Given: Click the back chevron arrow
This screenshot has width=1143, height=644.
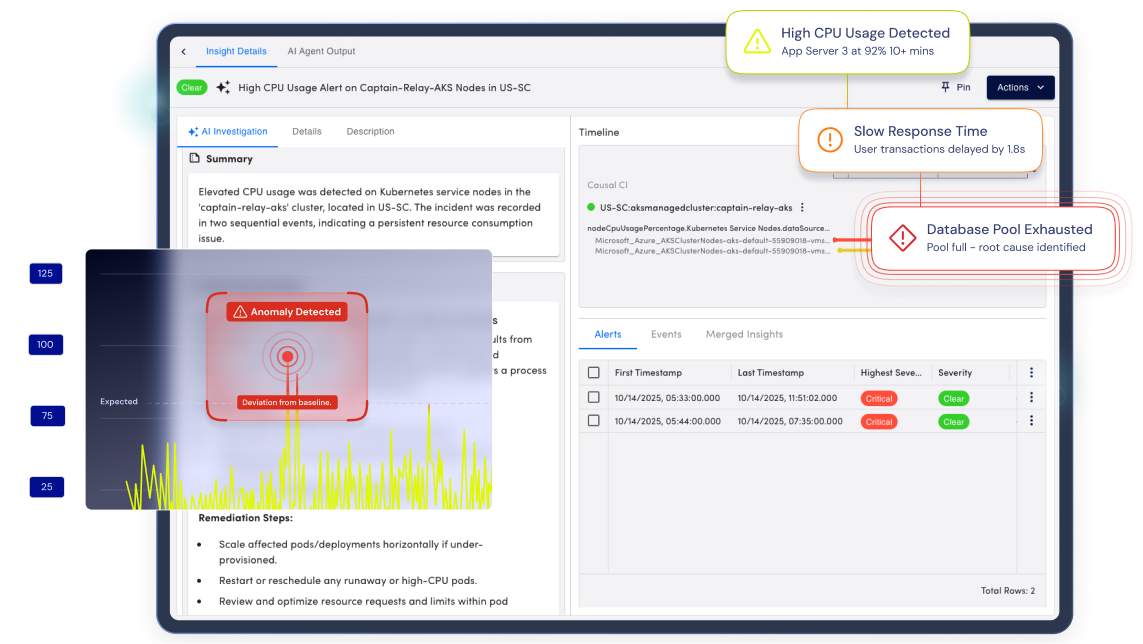Looking at the screenshot, I should tap(184, 52).
